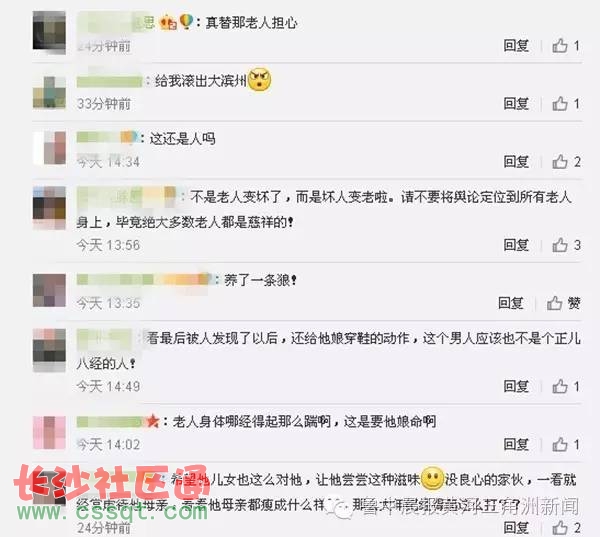Open avatar of the 养了一条狼 commenter
Screen dimensions: 600x537
[x=49, y=290]
